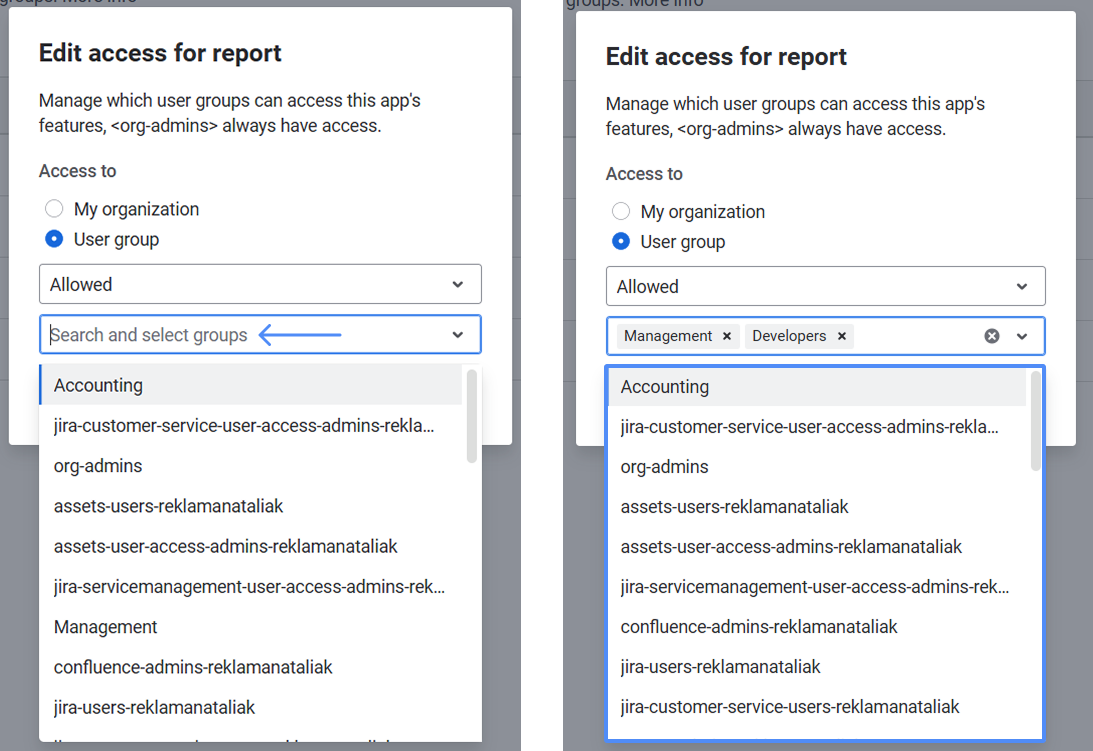Choose User group radio in right dialog
Image resolution: width=1093 pixels, height=751 pixels.
point(621,242)
